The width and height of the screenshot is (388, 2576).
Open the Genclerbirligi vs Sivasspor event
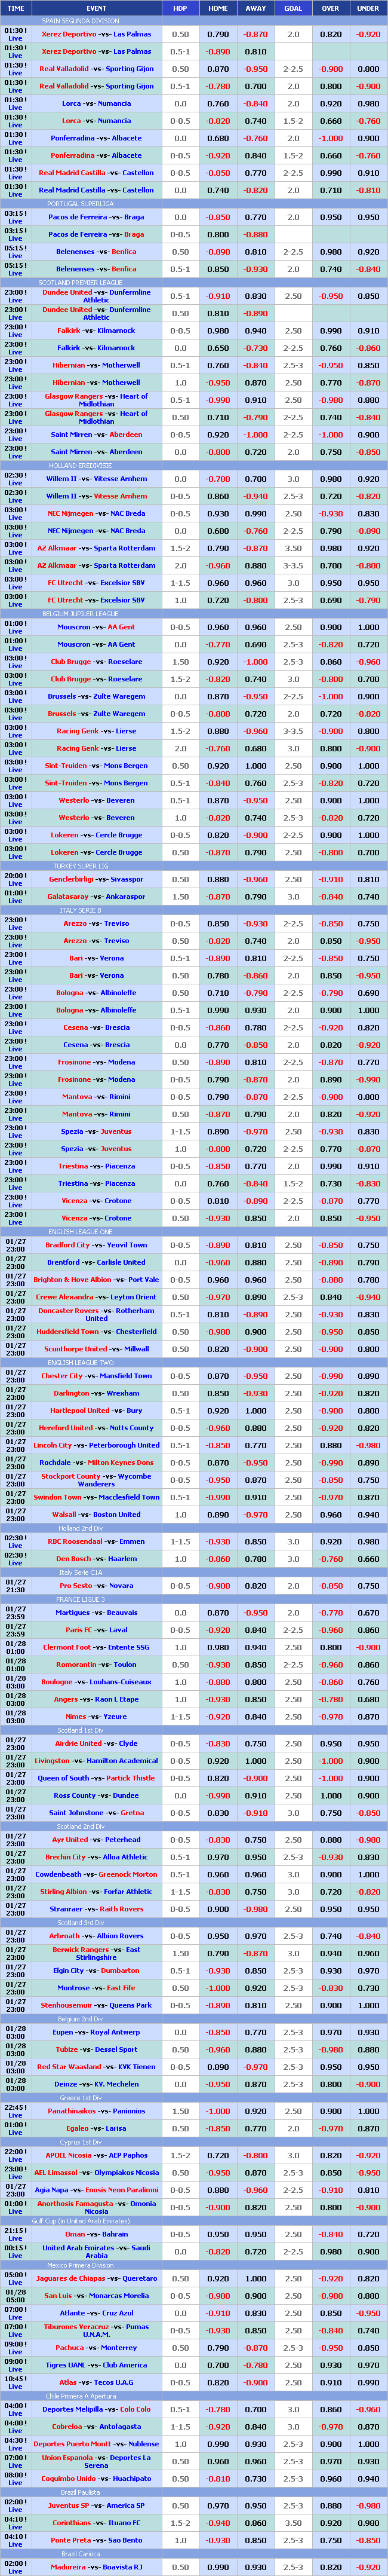click(x=96, y=879)
